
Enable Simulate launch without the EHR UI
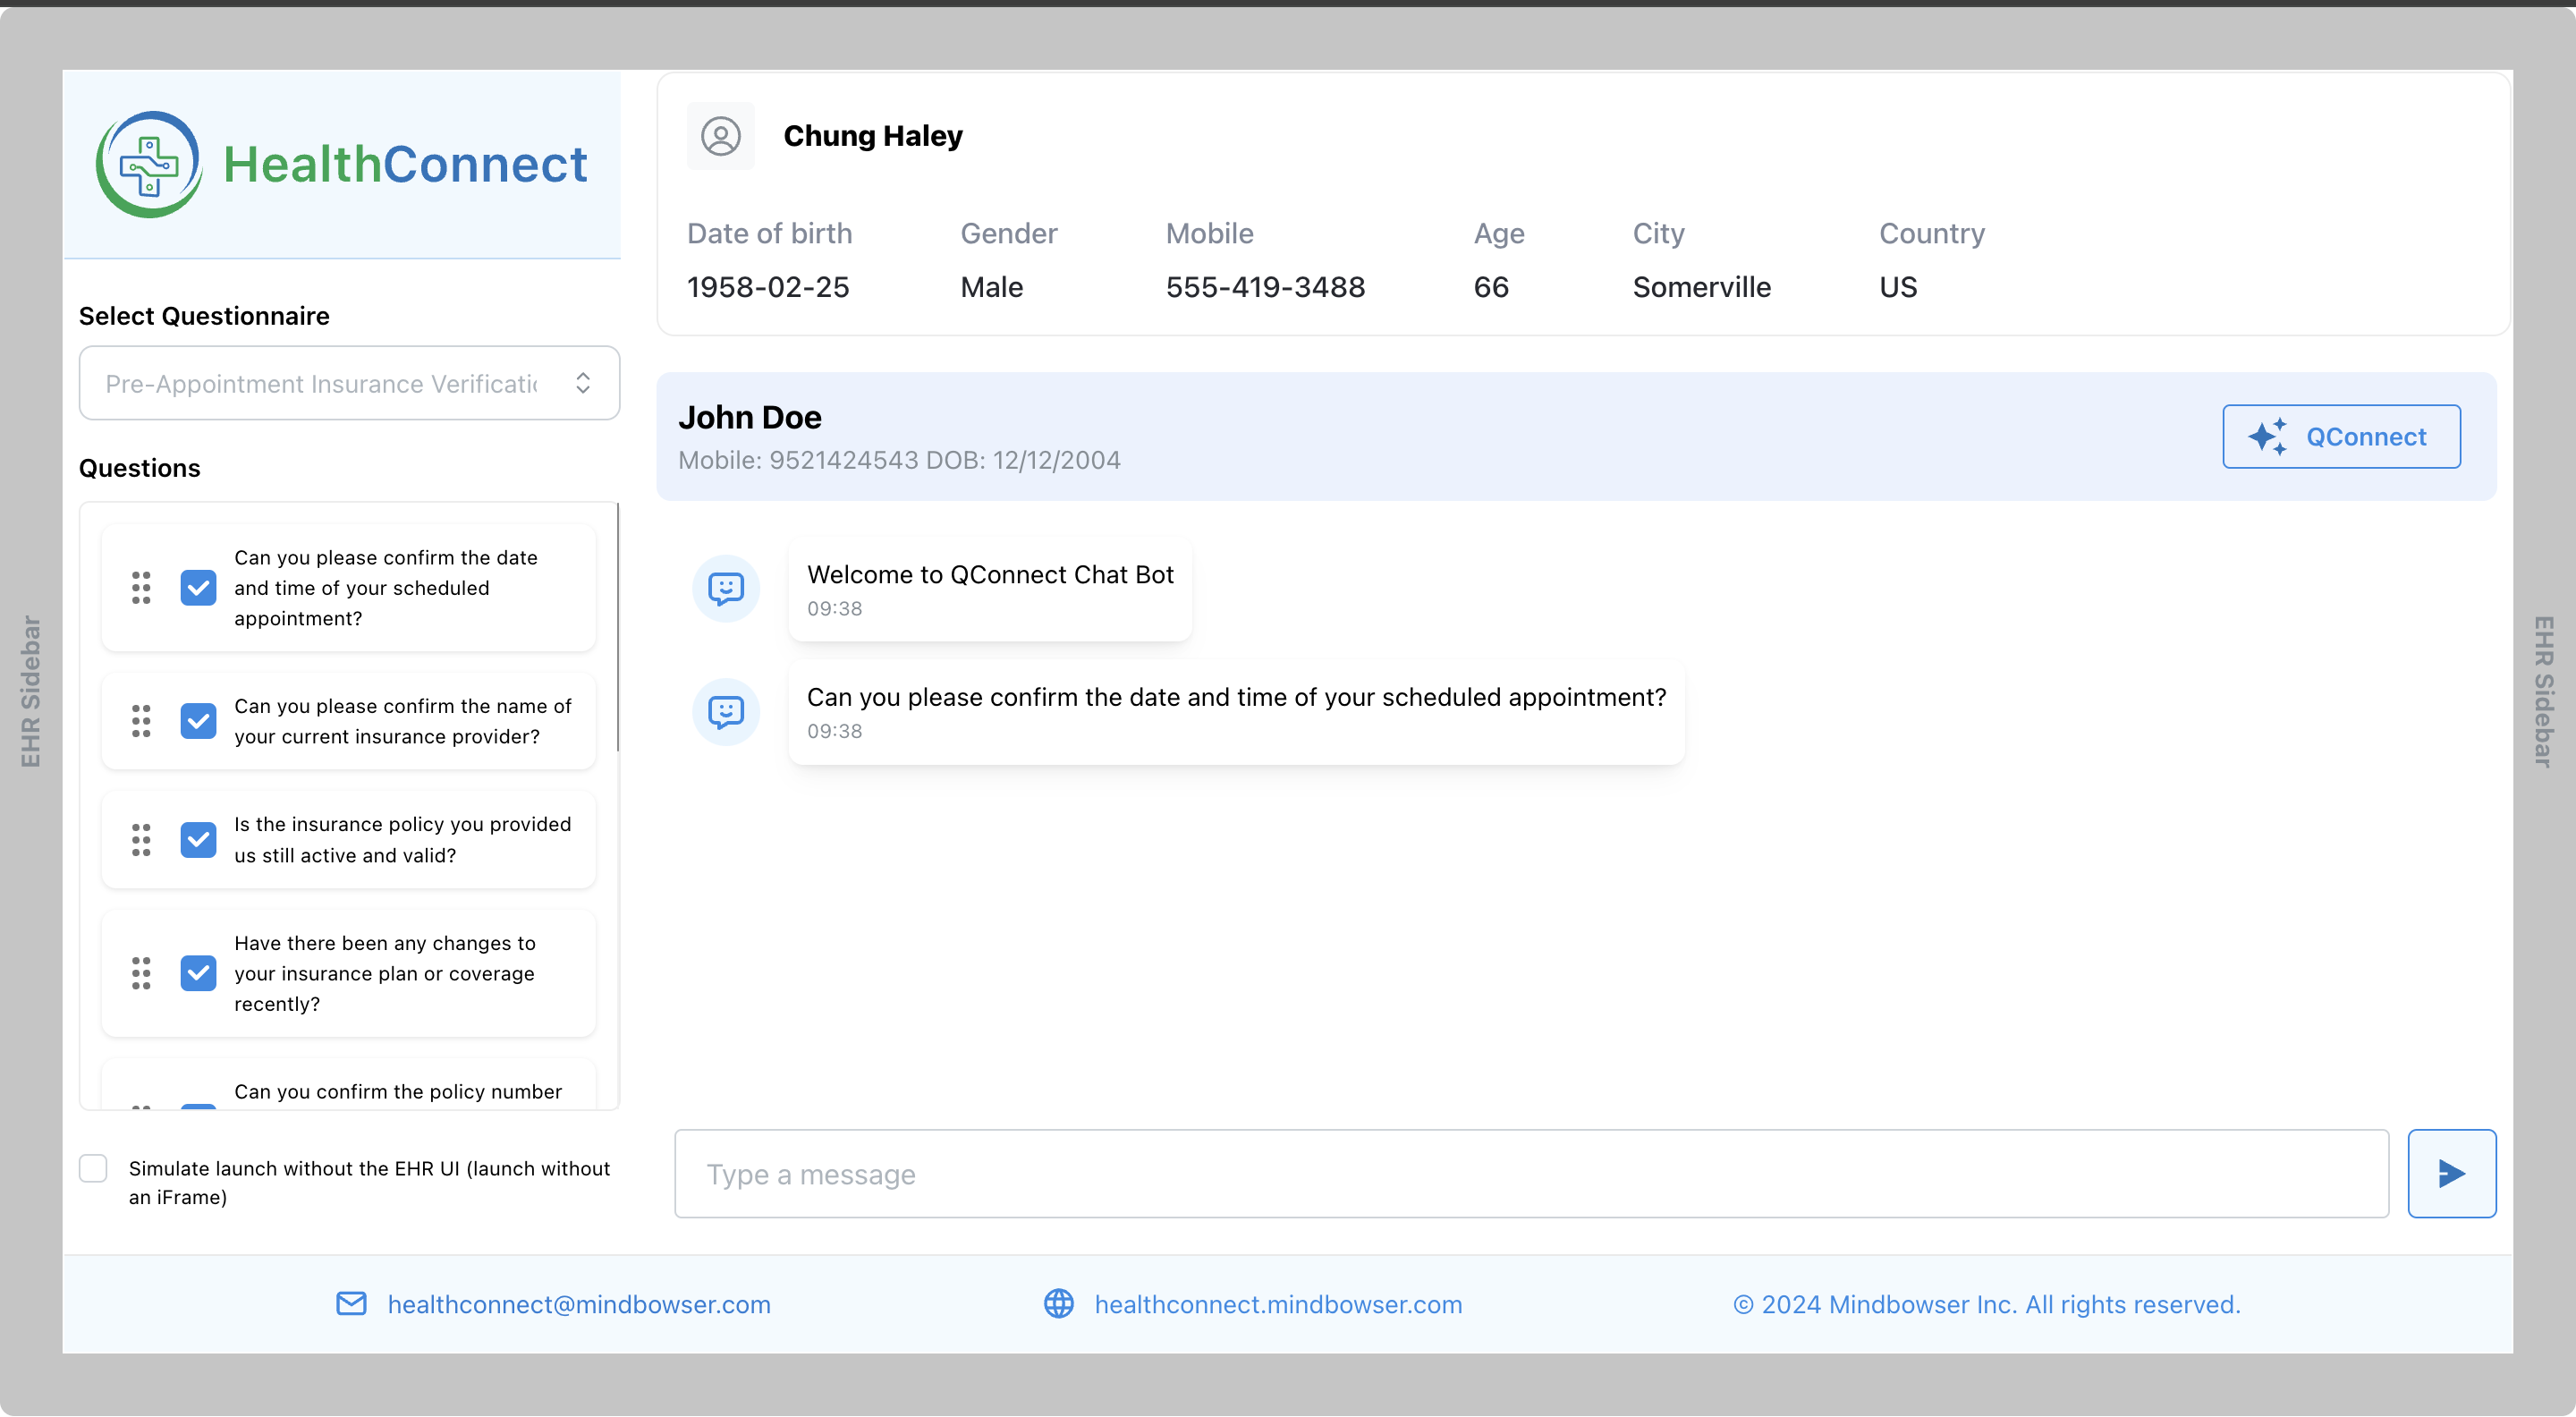point(93,1168)
